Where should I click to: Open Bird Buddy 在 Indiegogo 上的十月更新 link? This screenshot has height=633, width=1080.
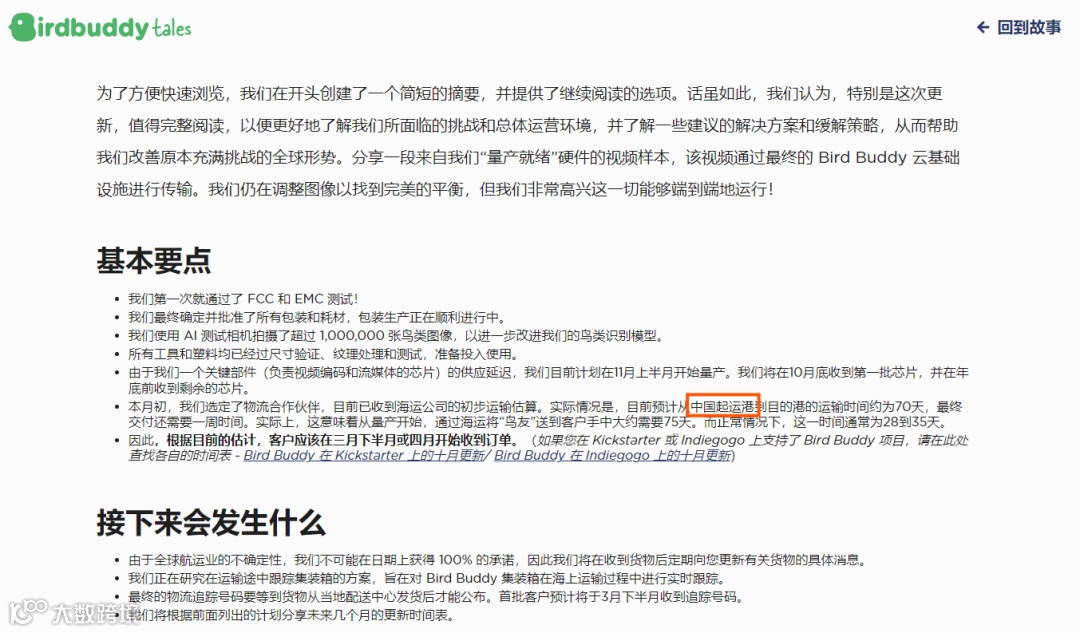(612, 456)
